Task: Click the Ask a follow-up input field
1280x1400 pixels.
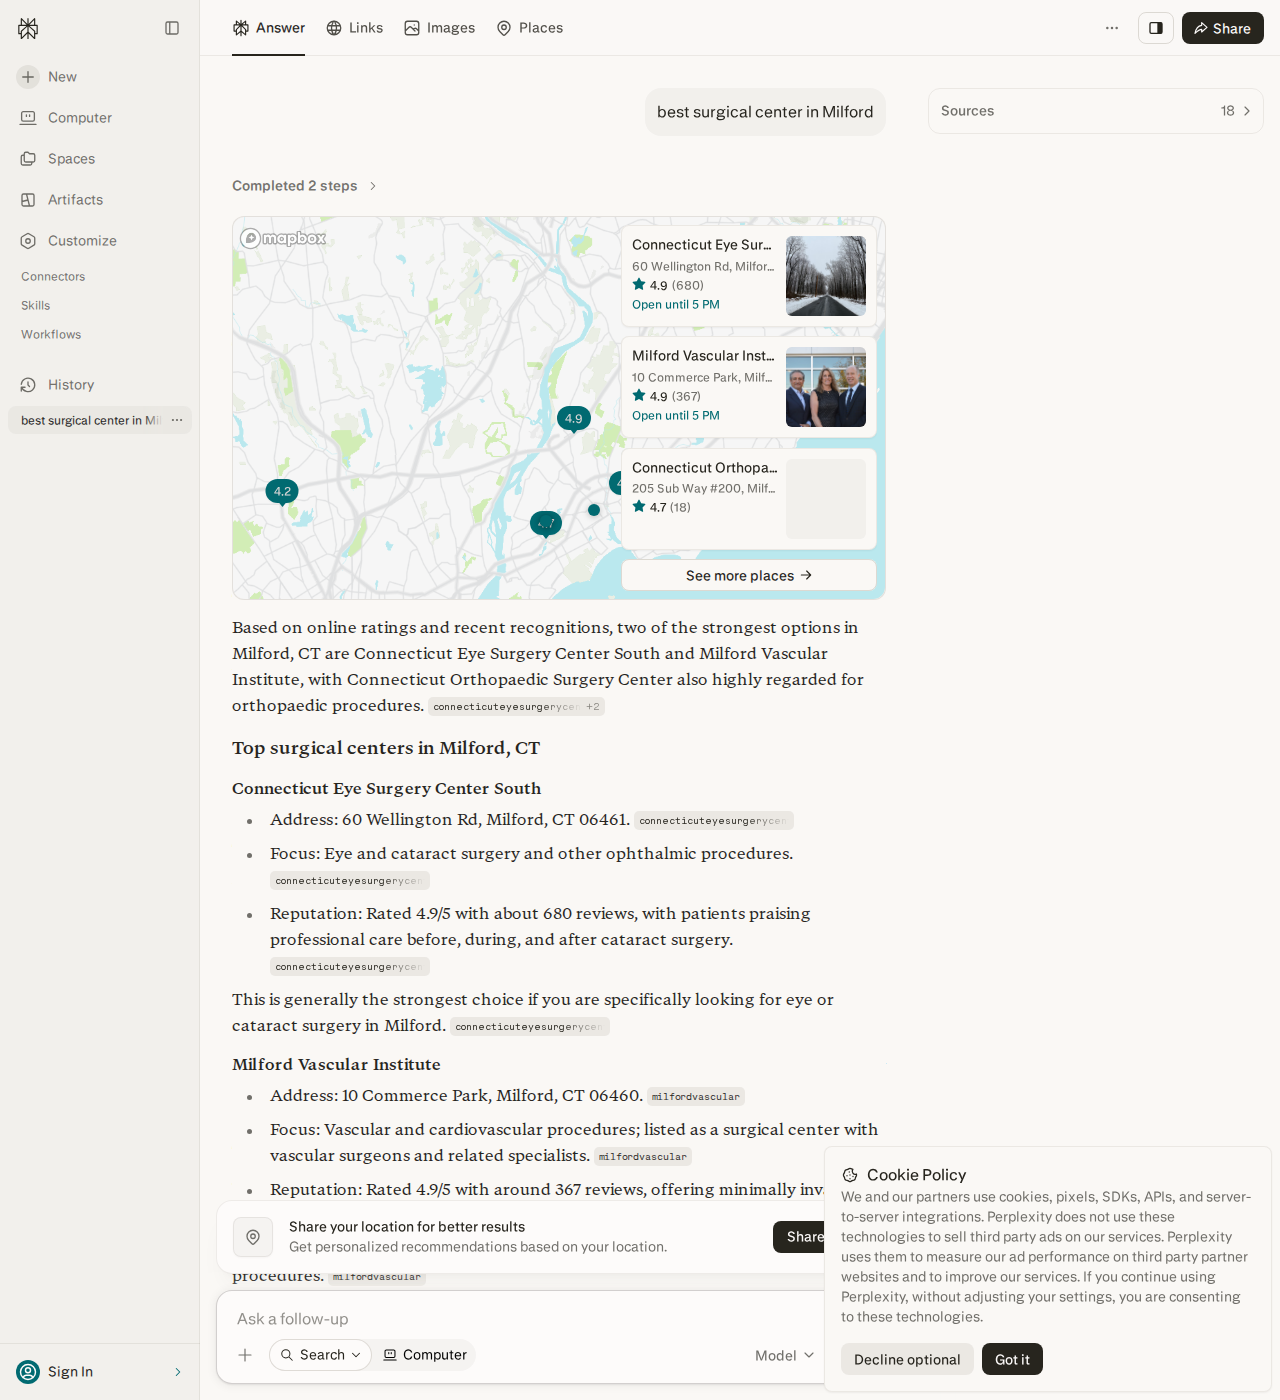Action: click(x=520, y=1319)
